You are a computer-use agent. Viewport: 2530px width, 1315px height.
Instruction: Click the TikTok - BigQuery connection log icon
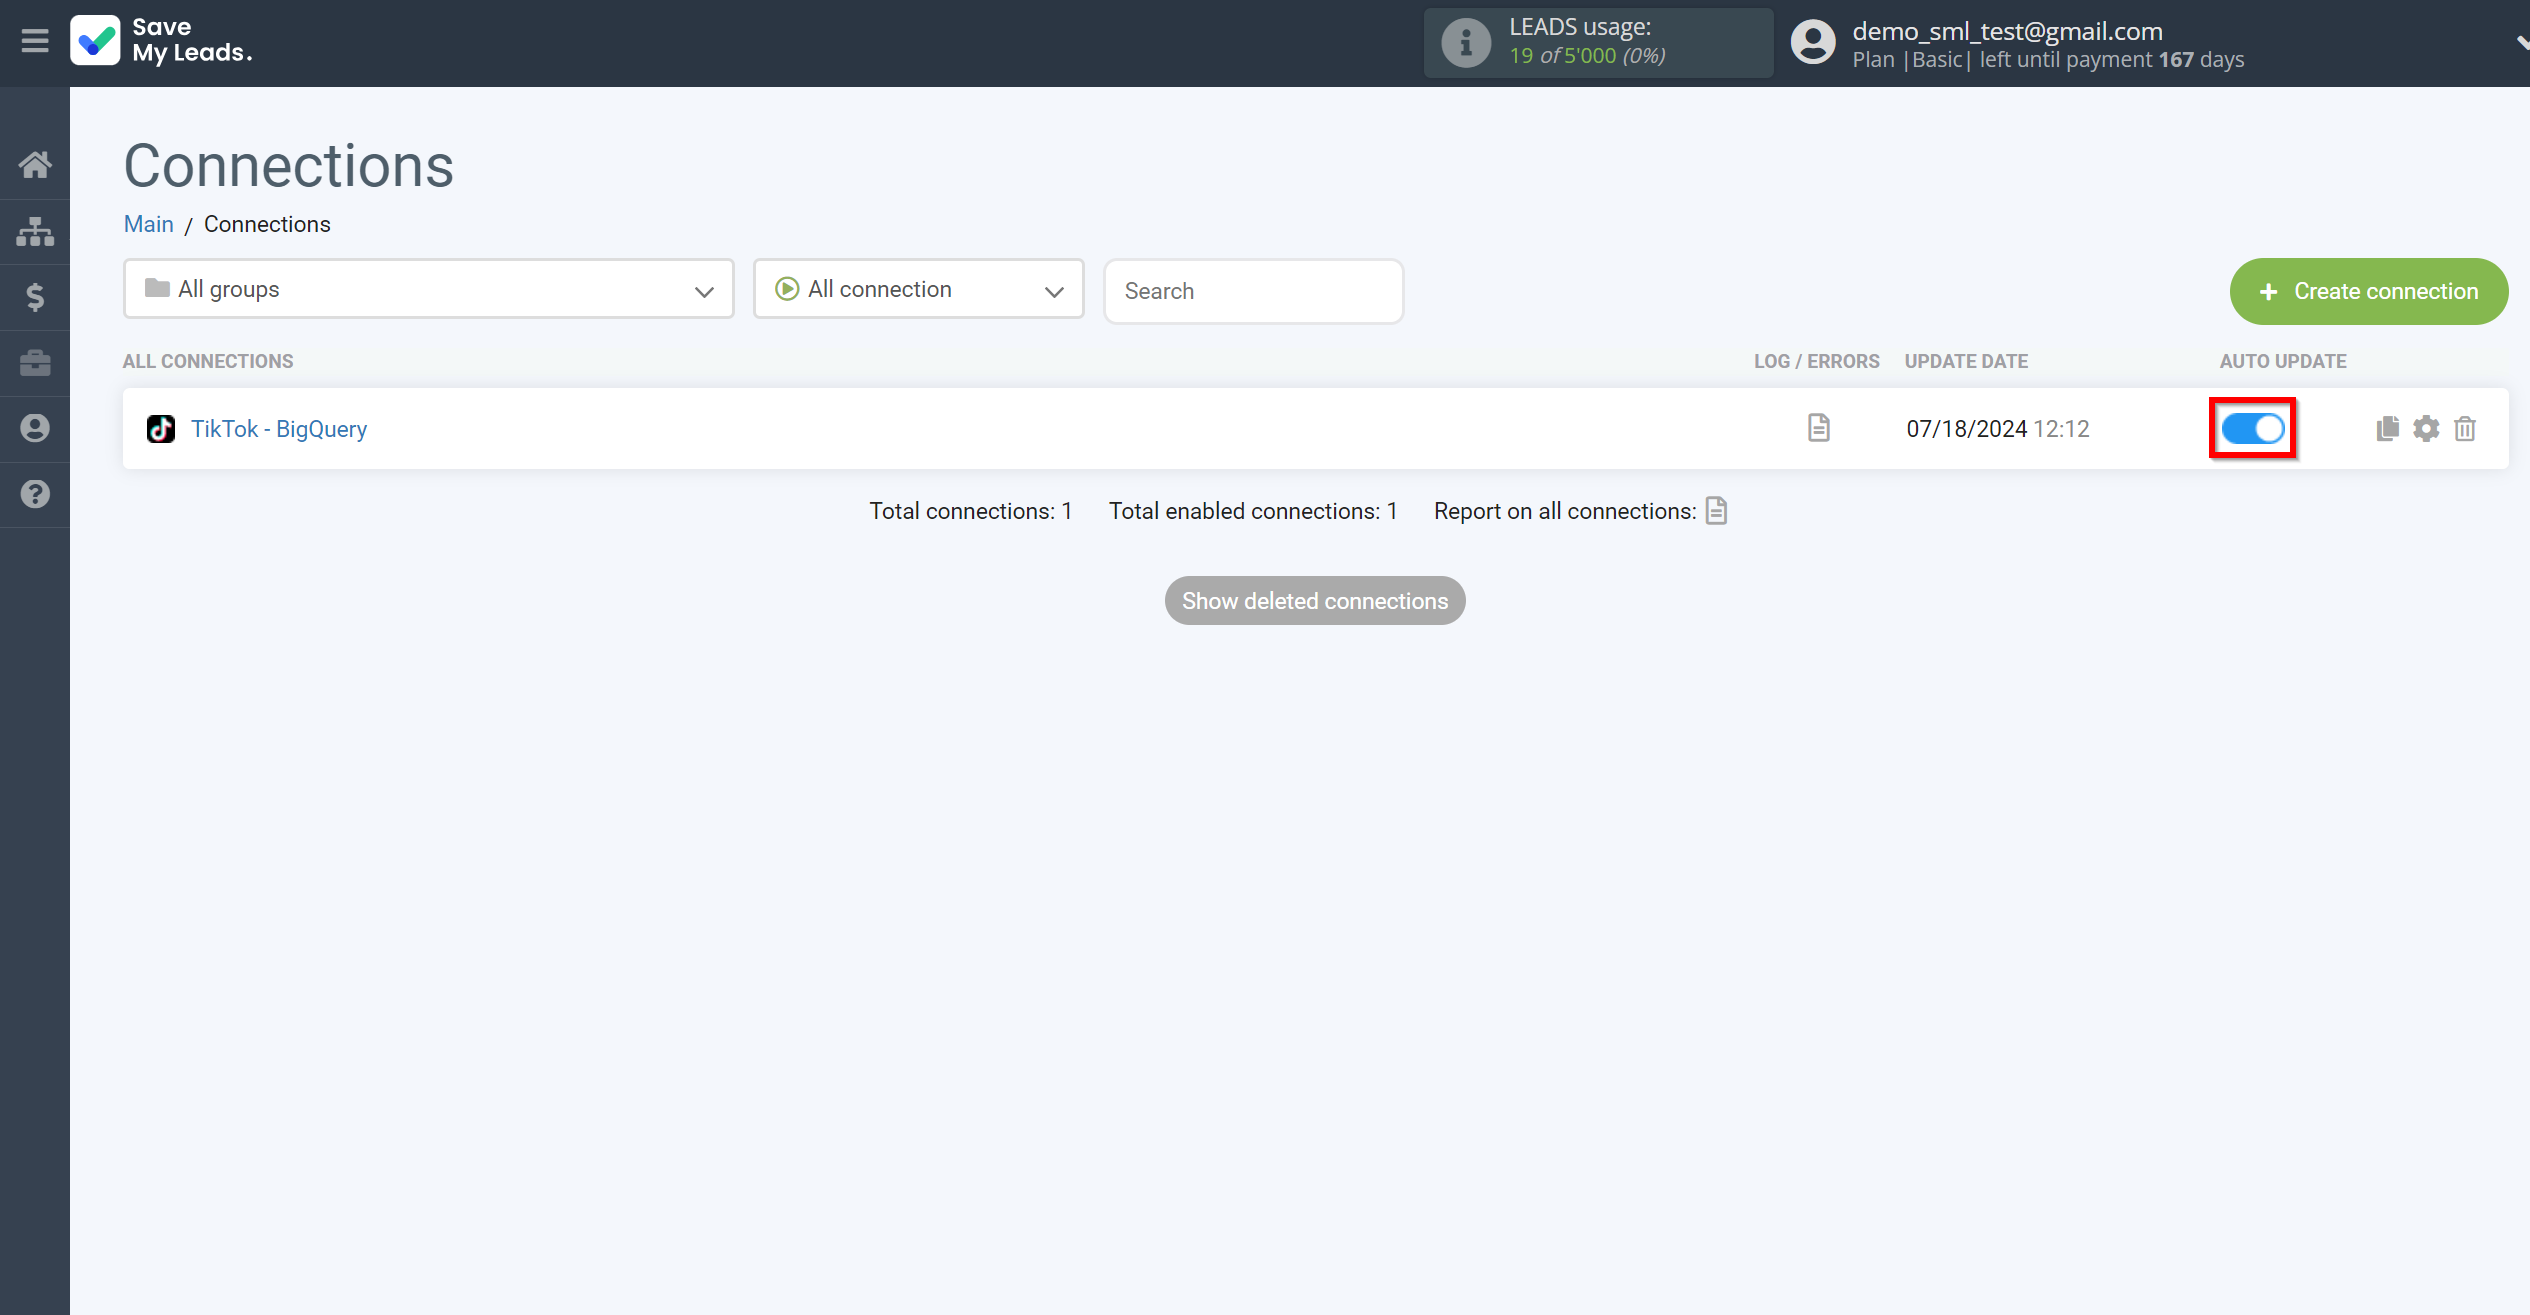point(1819,428)
